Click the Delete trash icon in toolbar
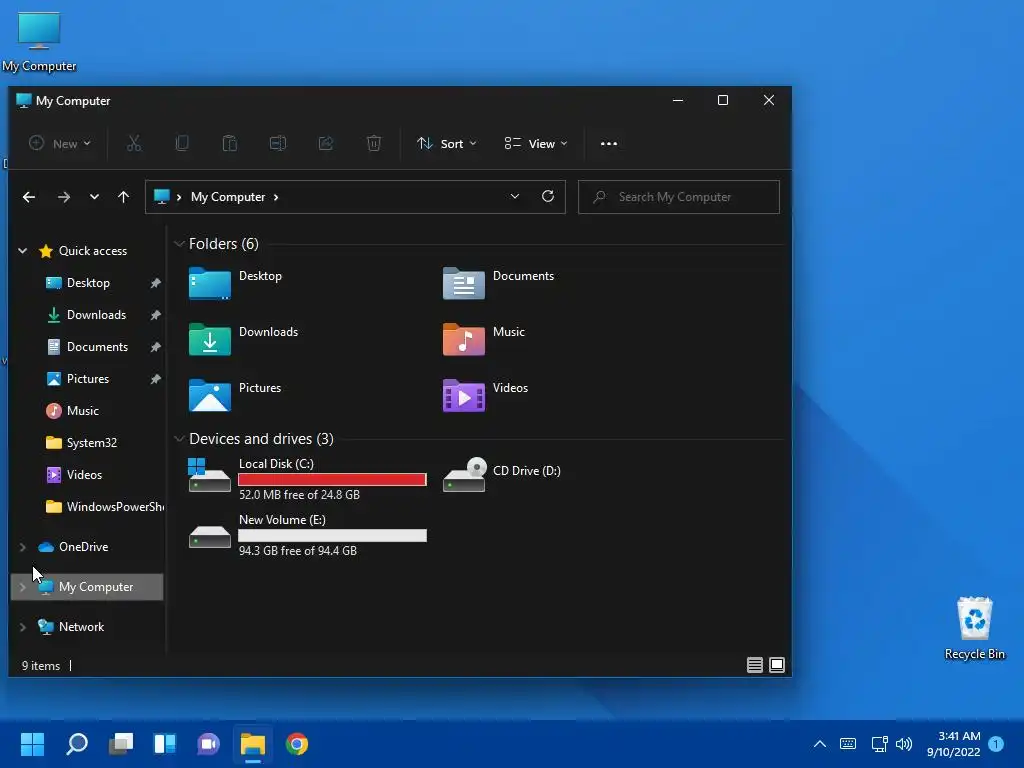The width and height of the screenshot is (1024, 768). [x=374, y=144]
